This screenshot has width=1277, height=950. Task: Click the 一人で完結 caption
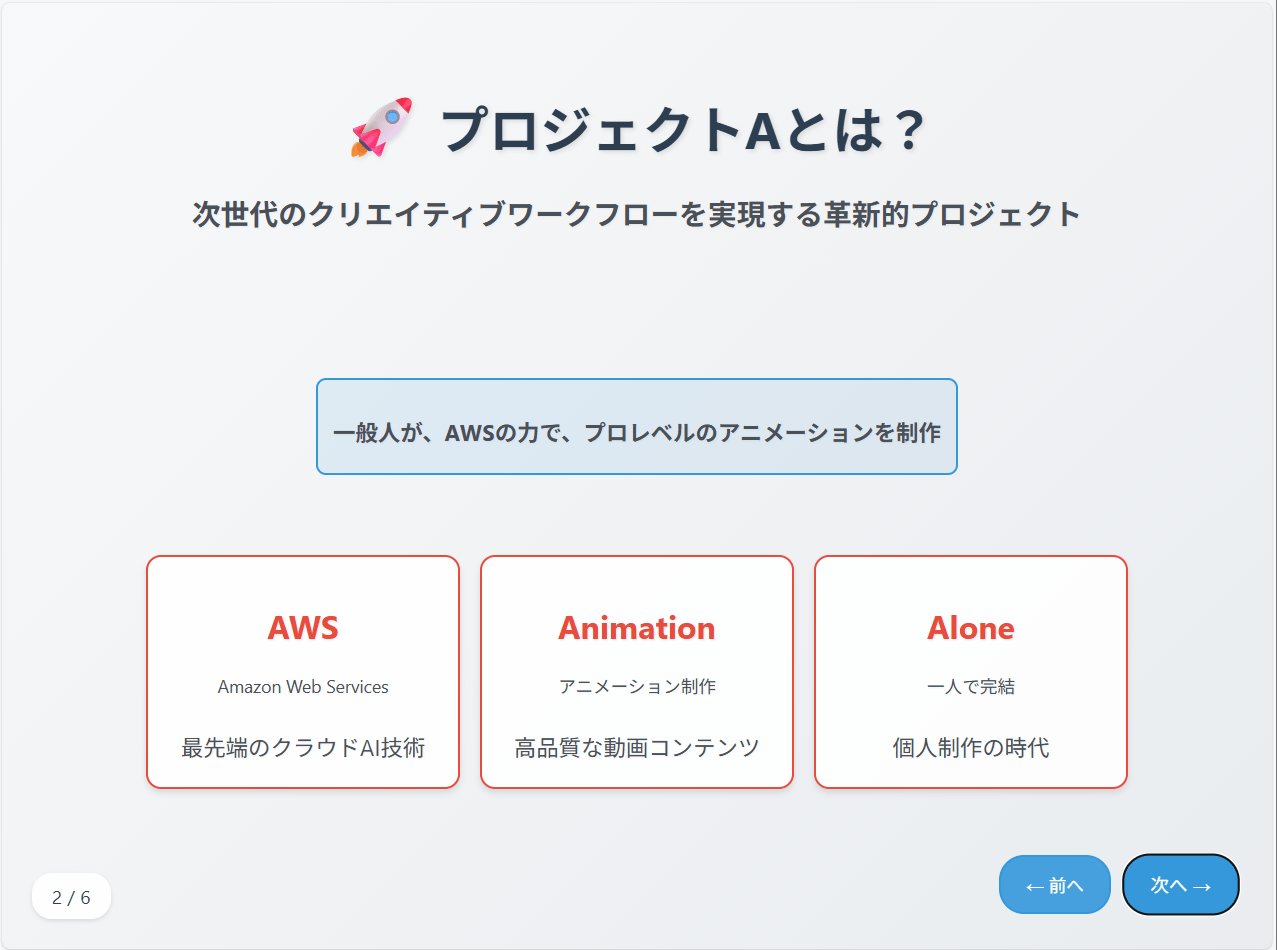point(971,687)
